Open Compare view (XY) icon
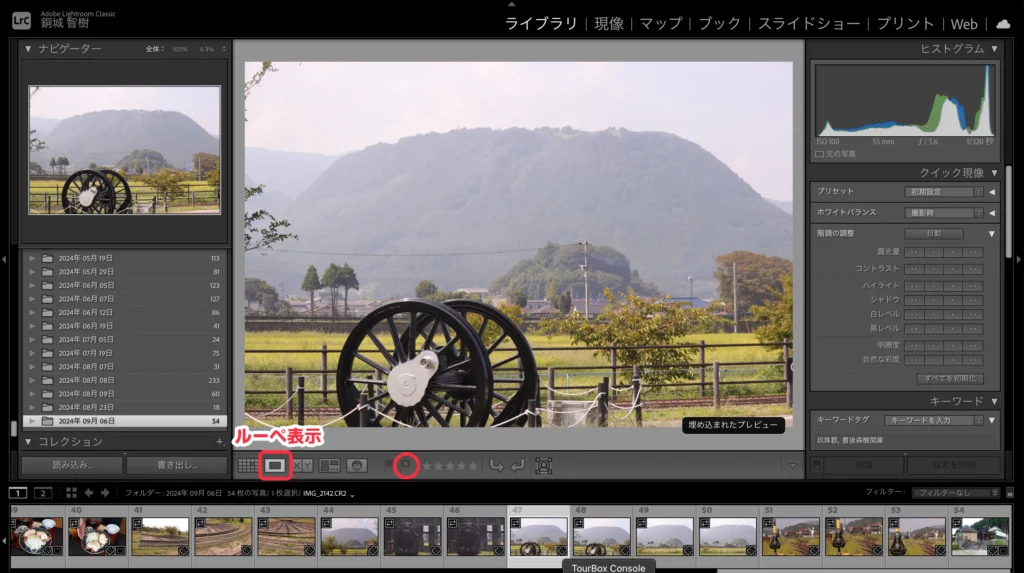Screen dimensions: 1024x573 302,465
